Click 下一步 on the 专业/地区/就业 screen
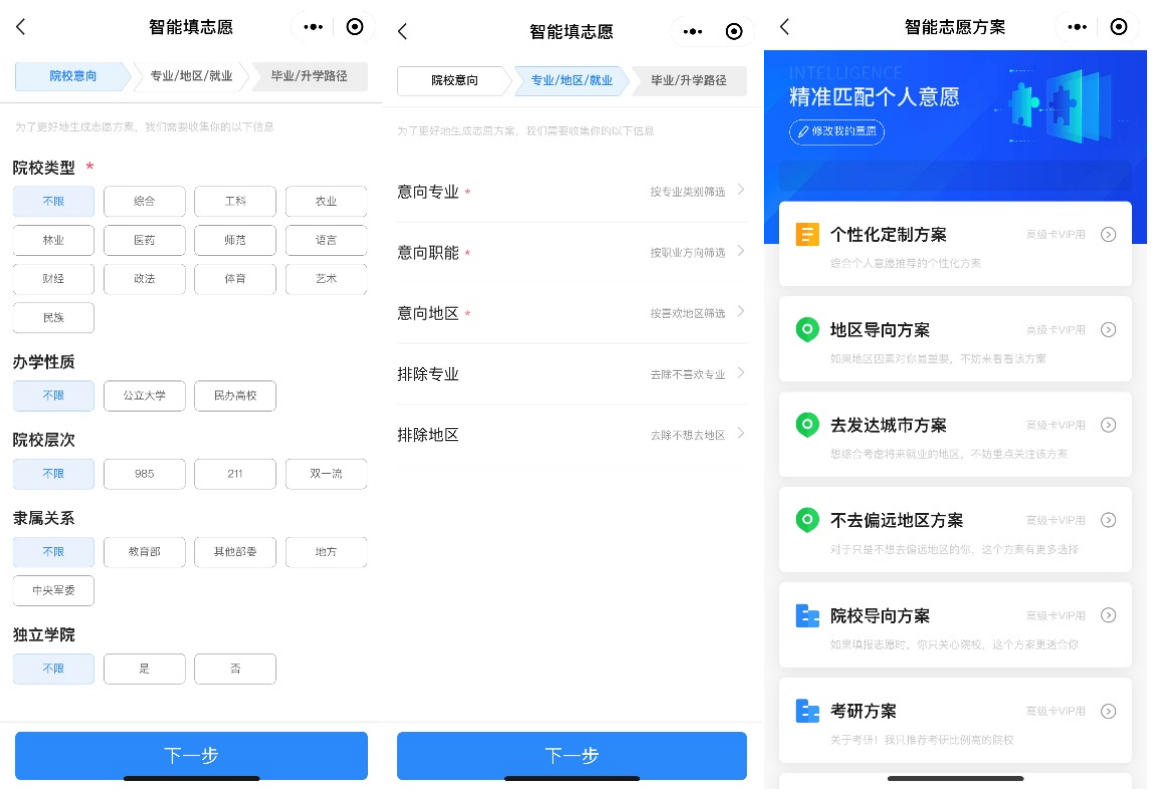The width and height of the screenshot is (1157, 796). (x=572, y=755)
